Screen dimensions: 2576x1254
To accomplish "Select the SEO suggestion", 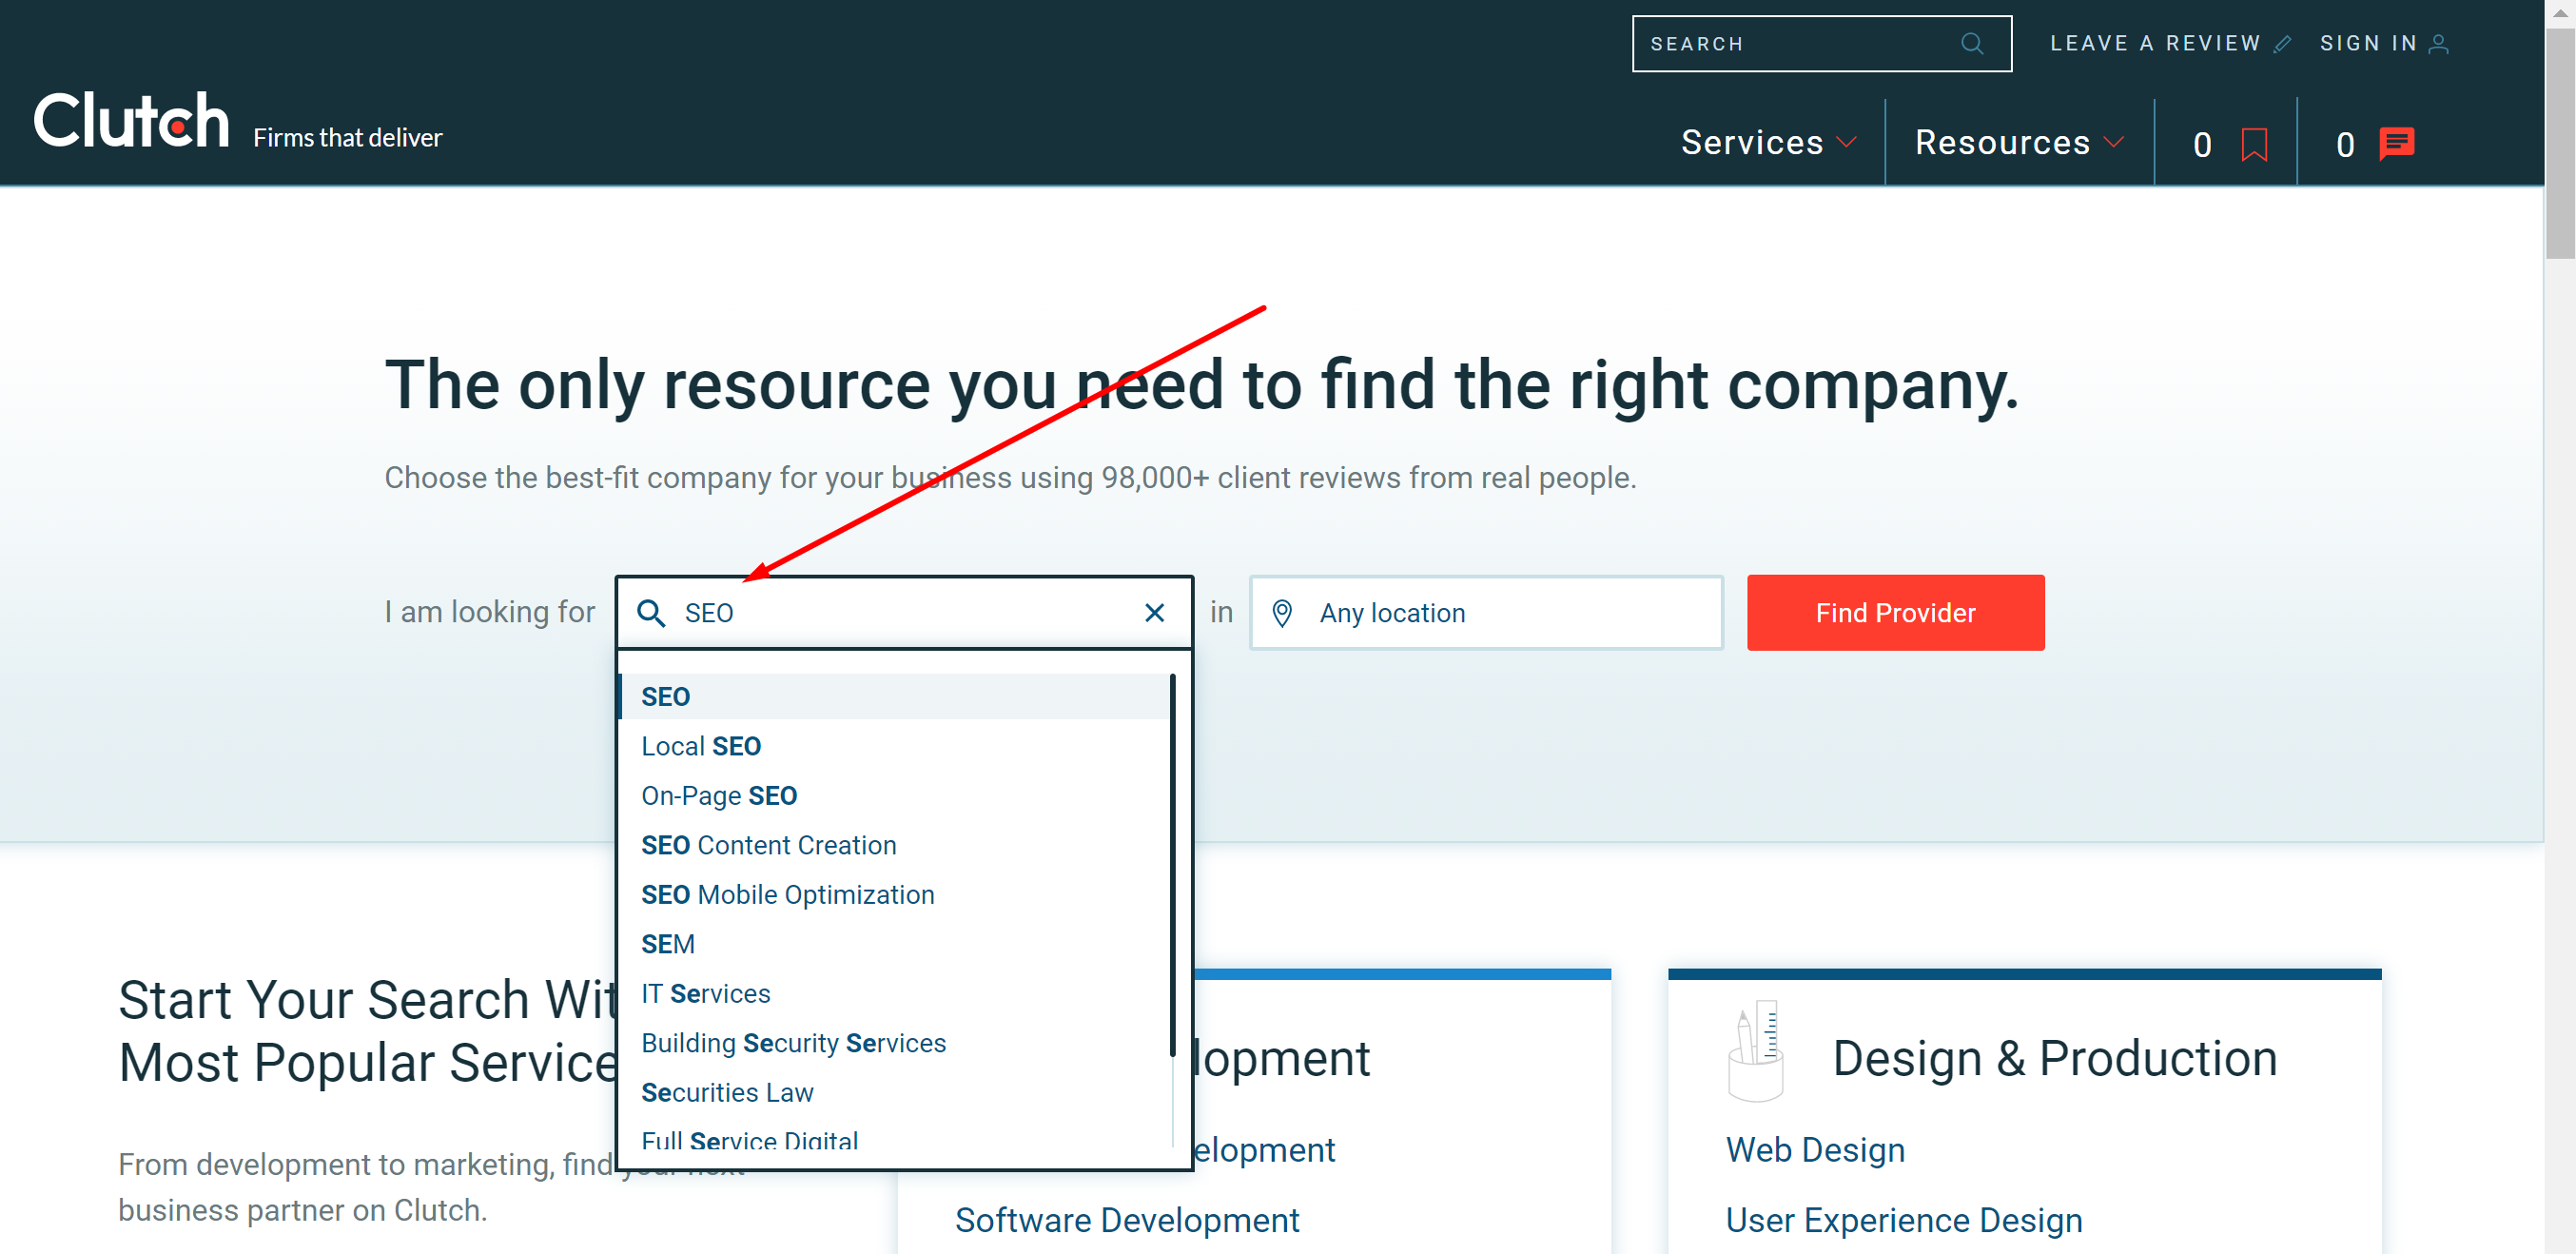I will coord(894,696).
